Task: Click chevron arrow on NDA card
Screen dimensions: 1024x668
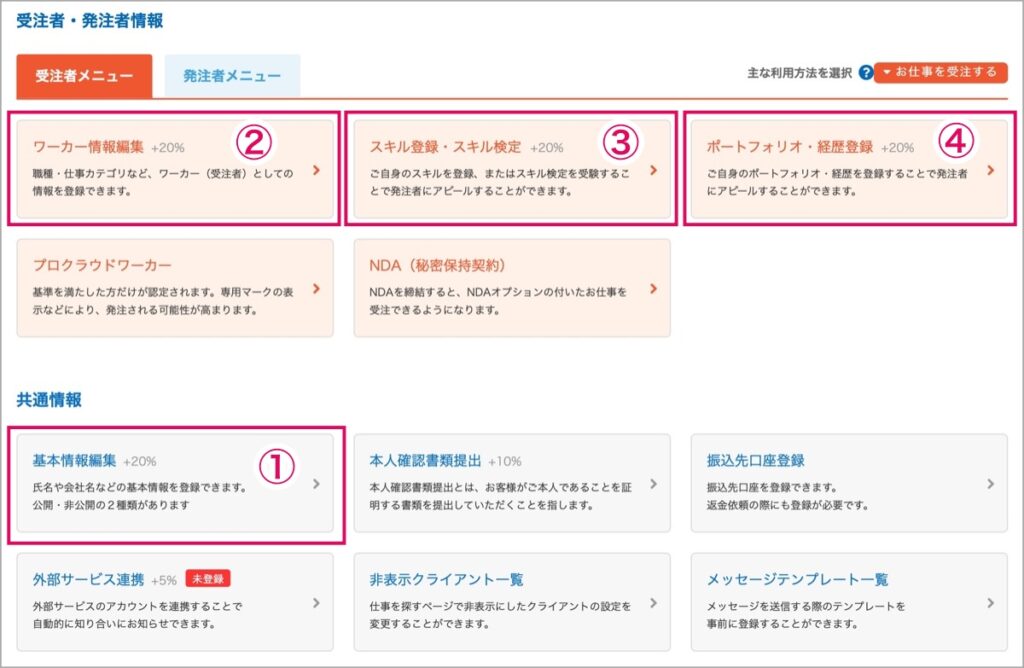Action: click(654, 288)
